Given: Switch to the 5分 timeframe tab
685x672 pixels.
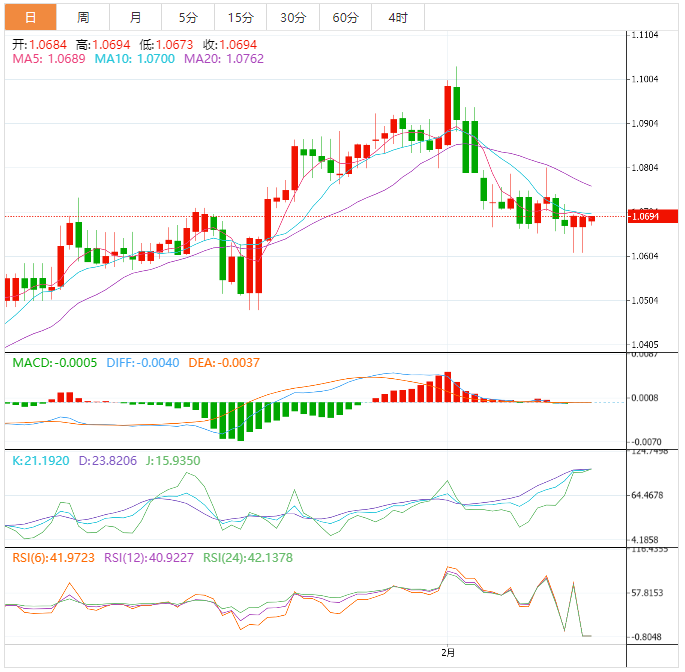Looking at the screenshot, I should point(188,17).
